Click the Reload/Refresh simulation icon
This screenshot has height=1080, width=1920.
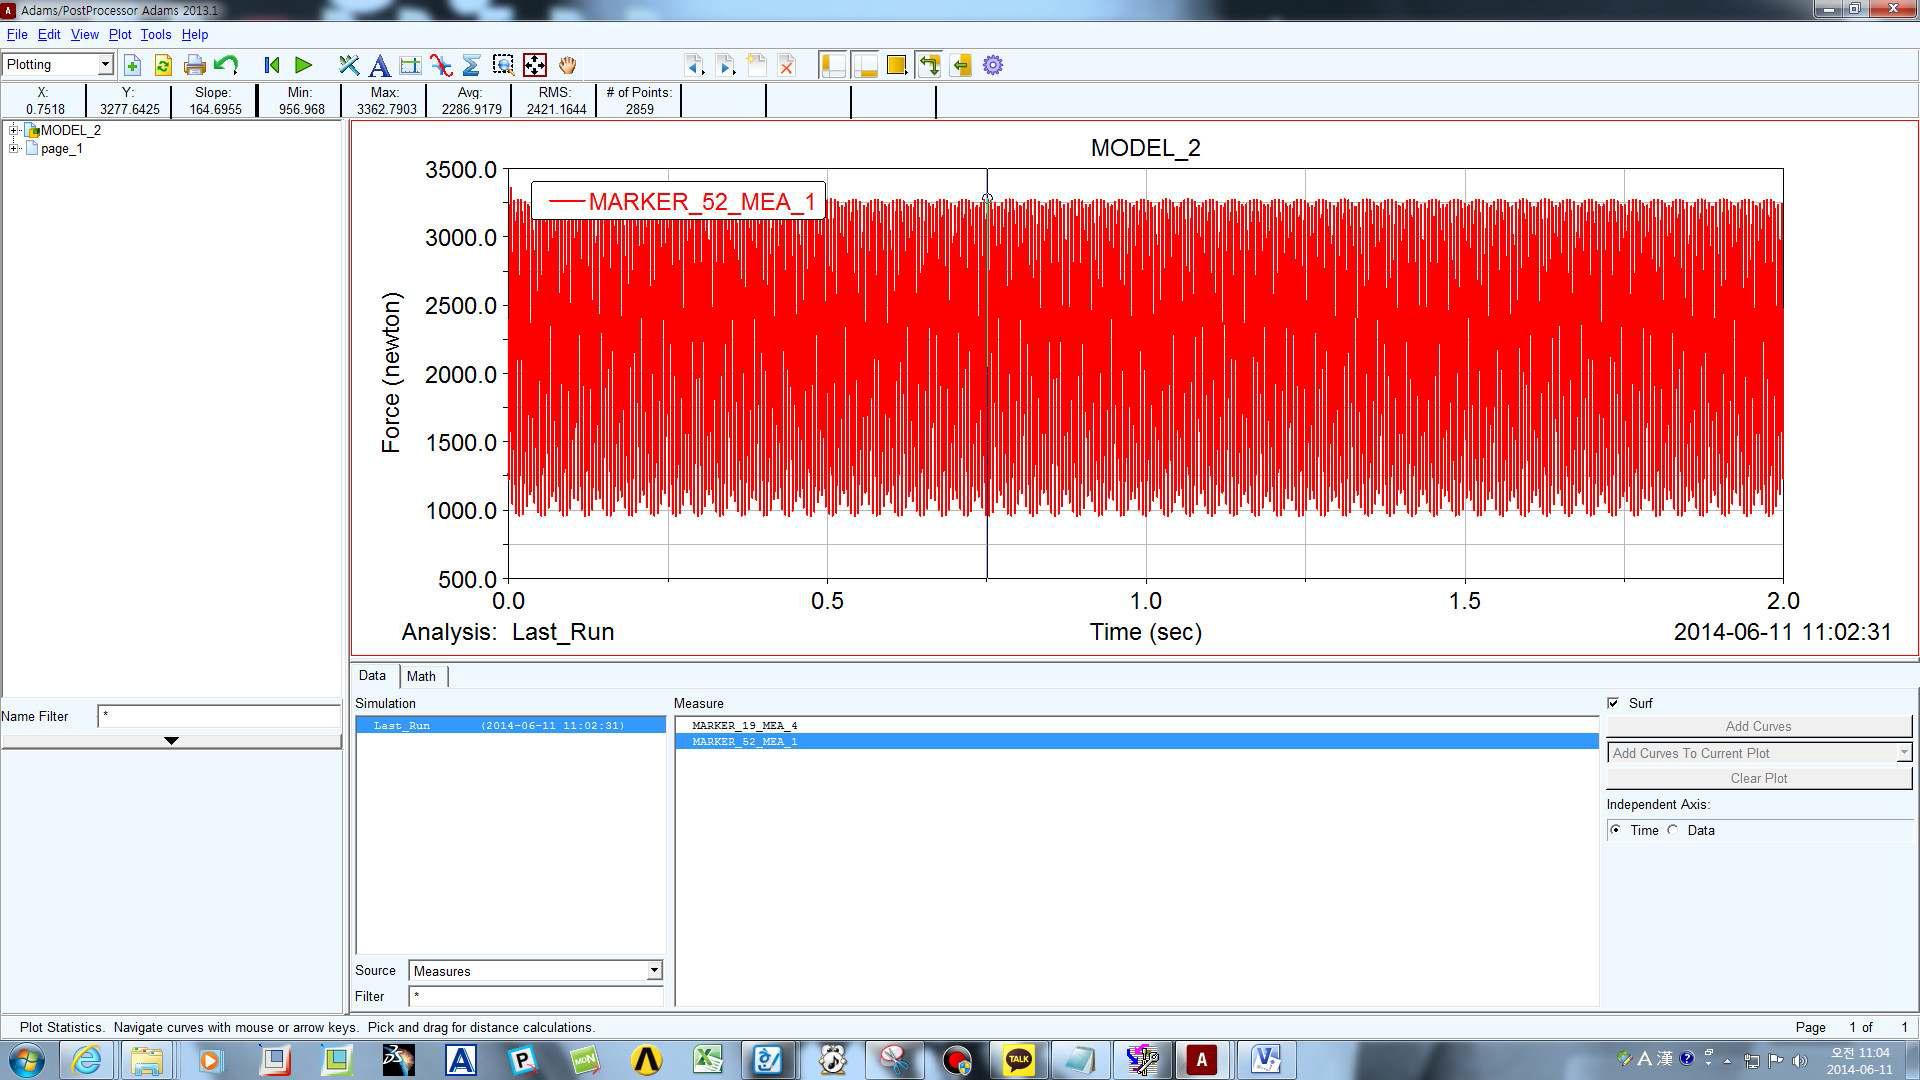coord(163,66)
